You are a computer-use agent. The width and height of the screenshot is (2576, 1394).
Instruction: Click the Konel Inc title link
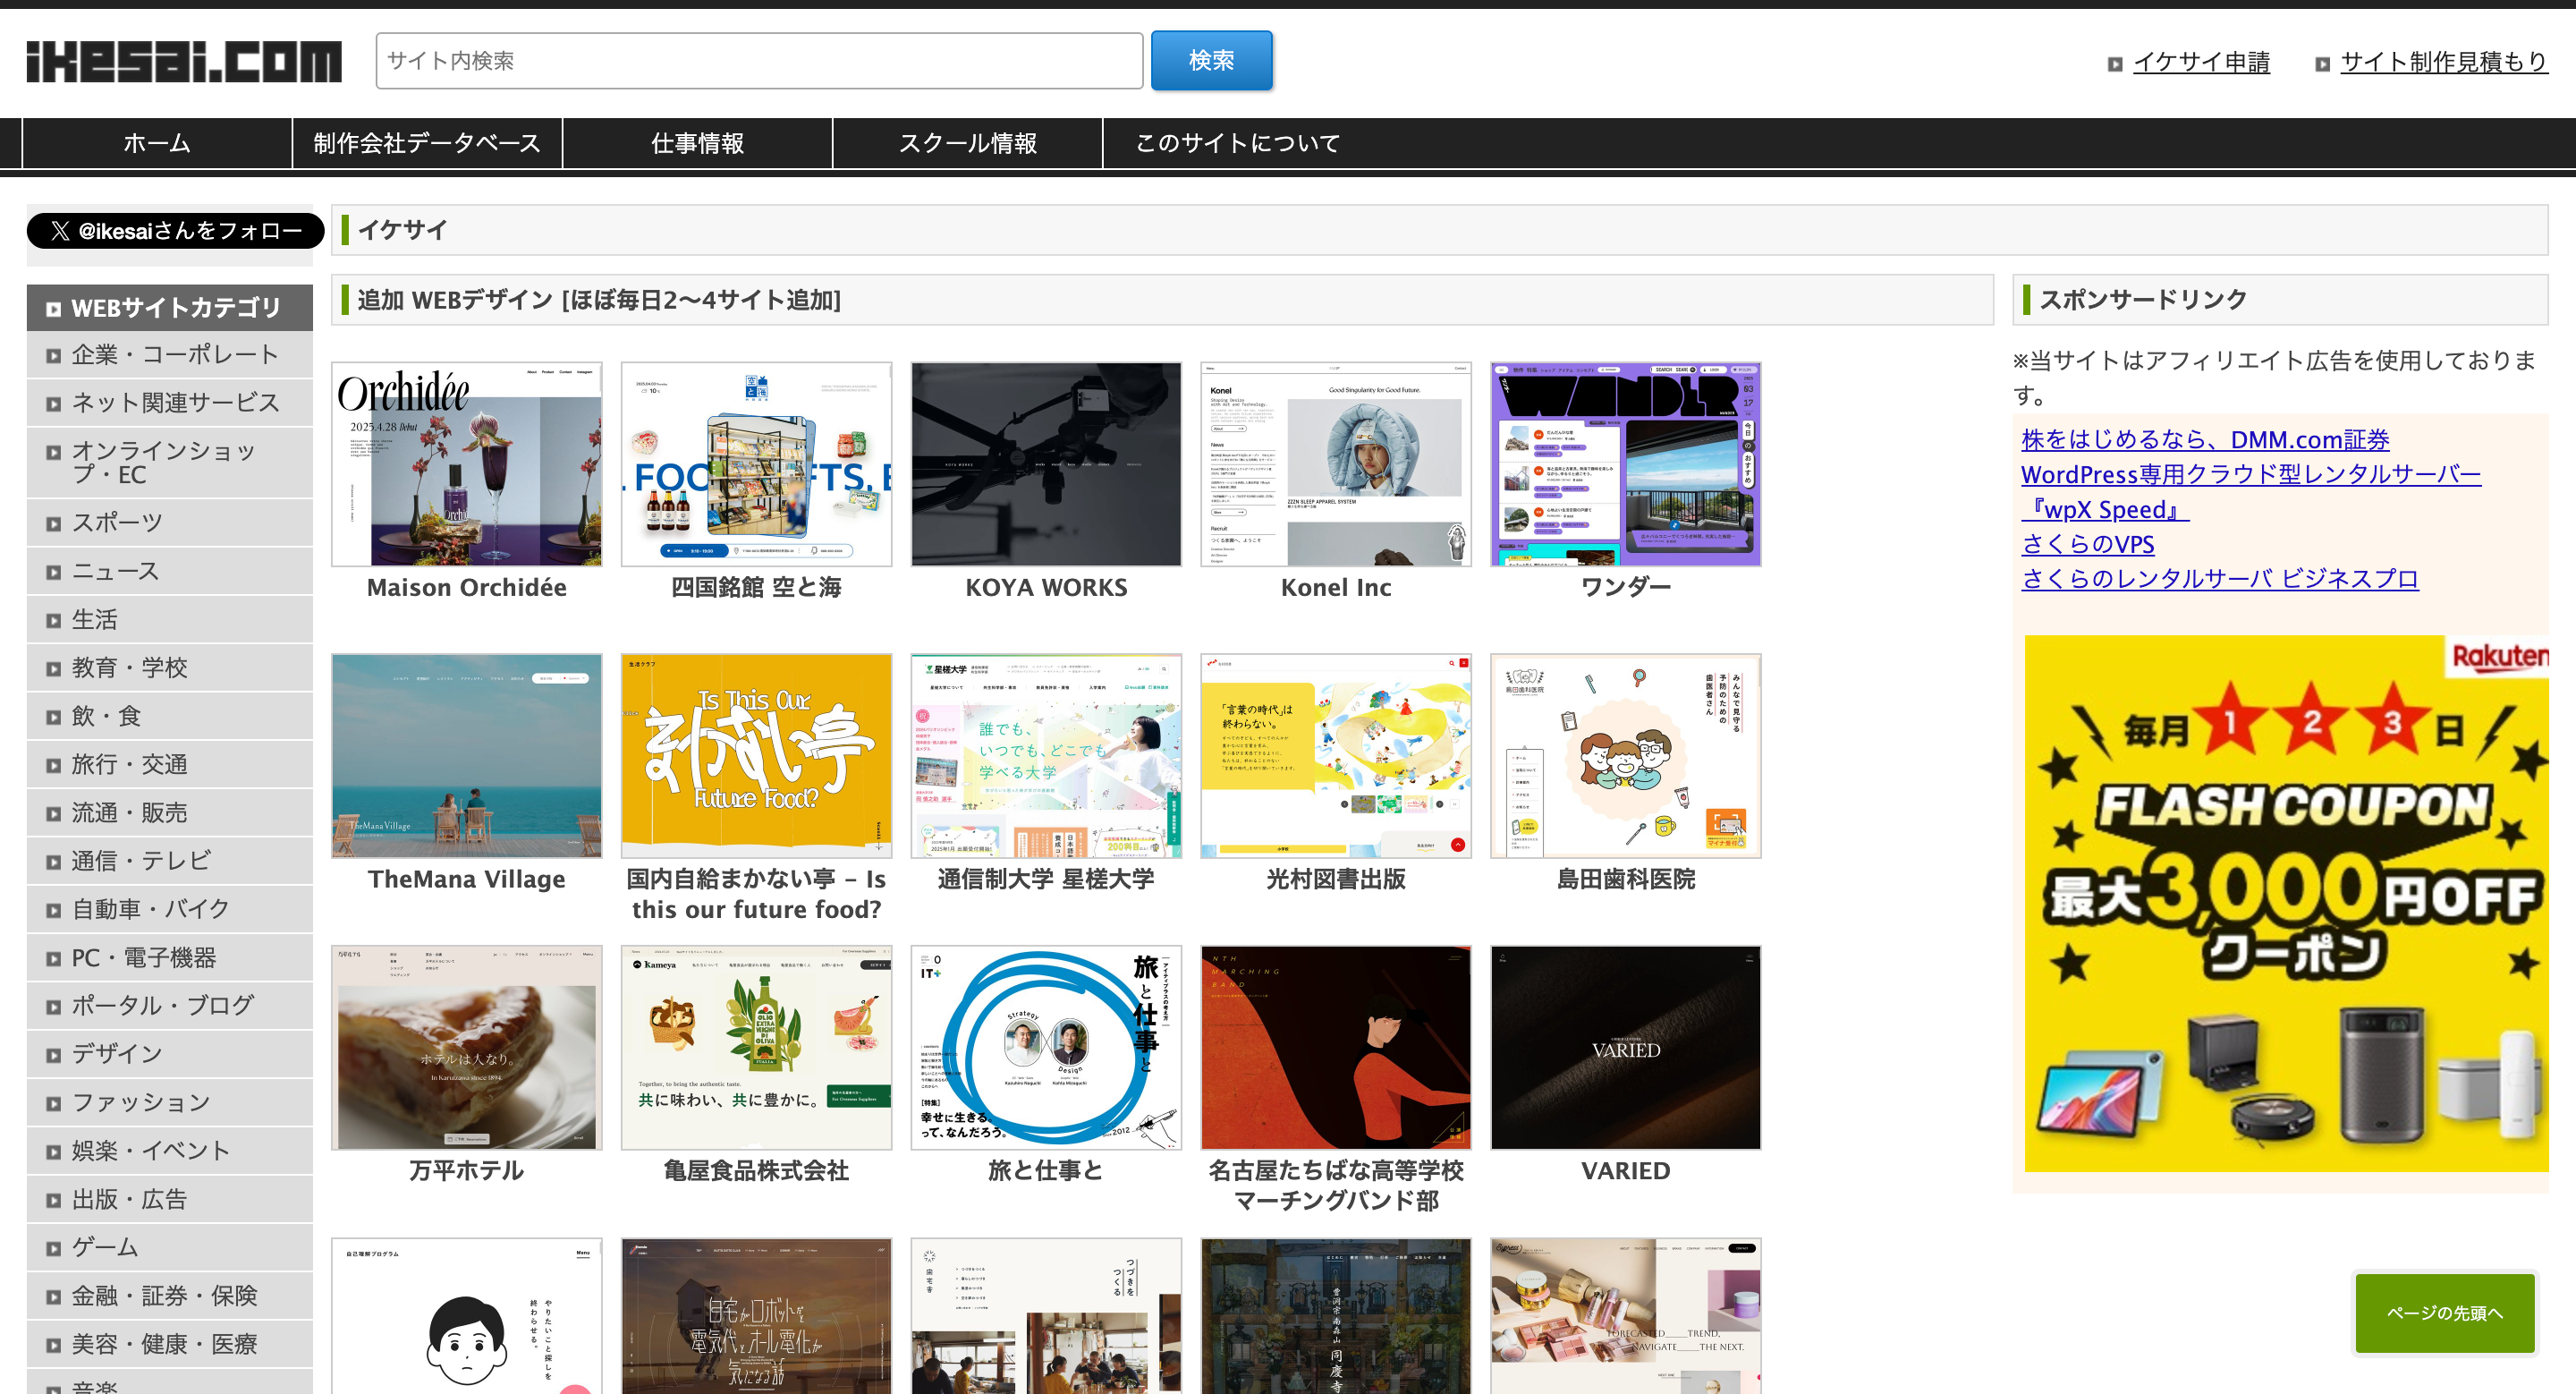(x=1336, y=588)
